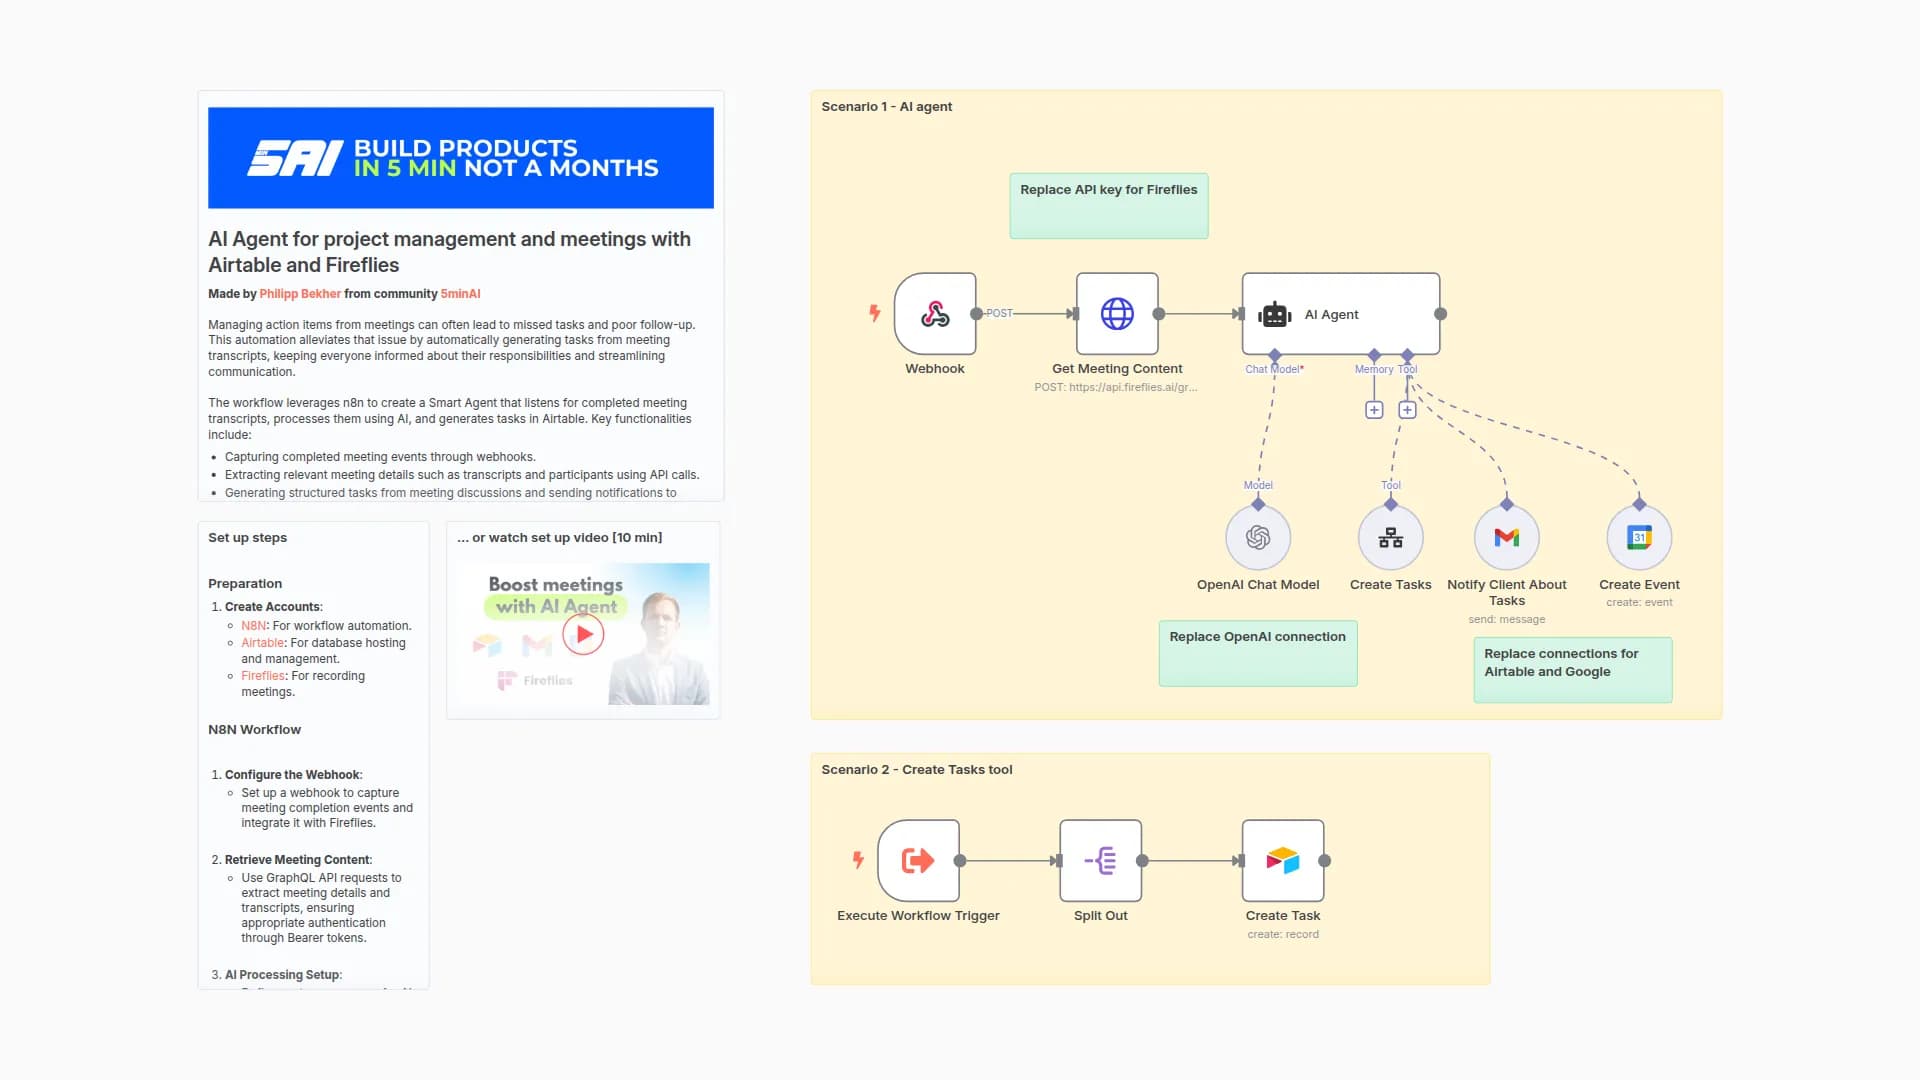
Task: Add a Memory sub-node with plus button
Action: [1374, 410]
